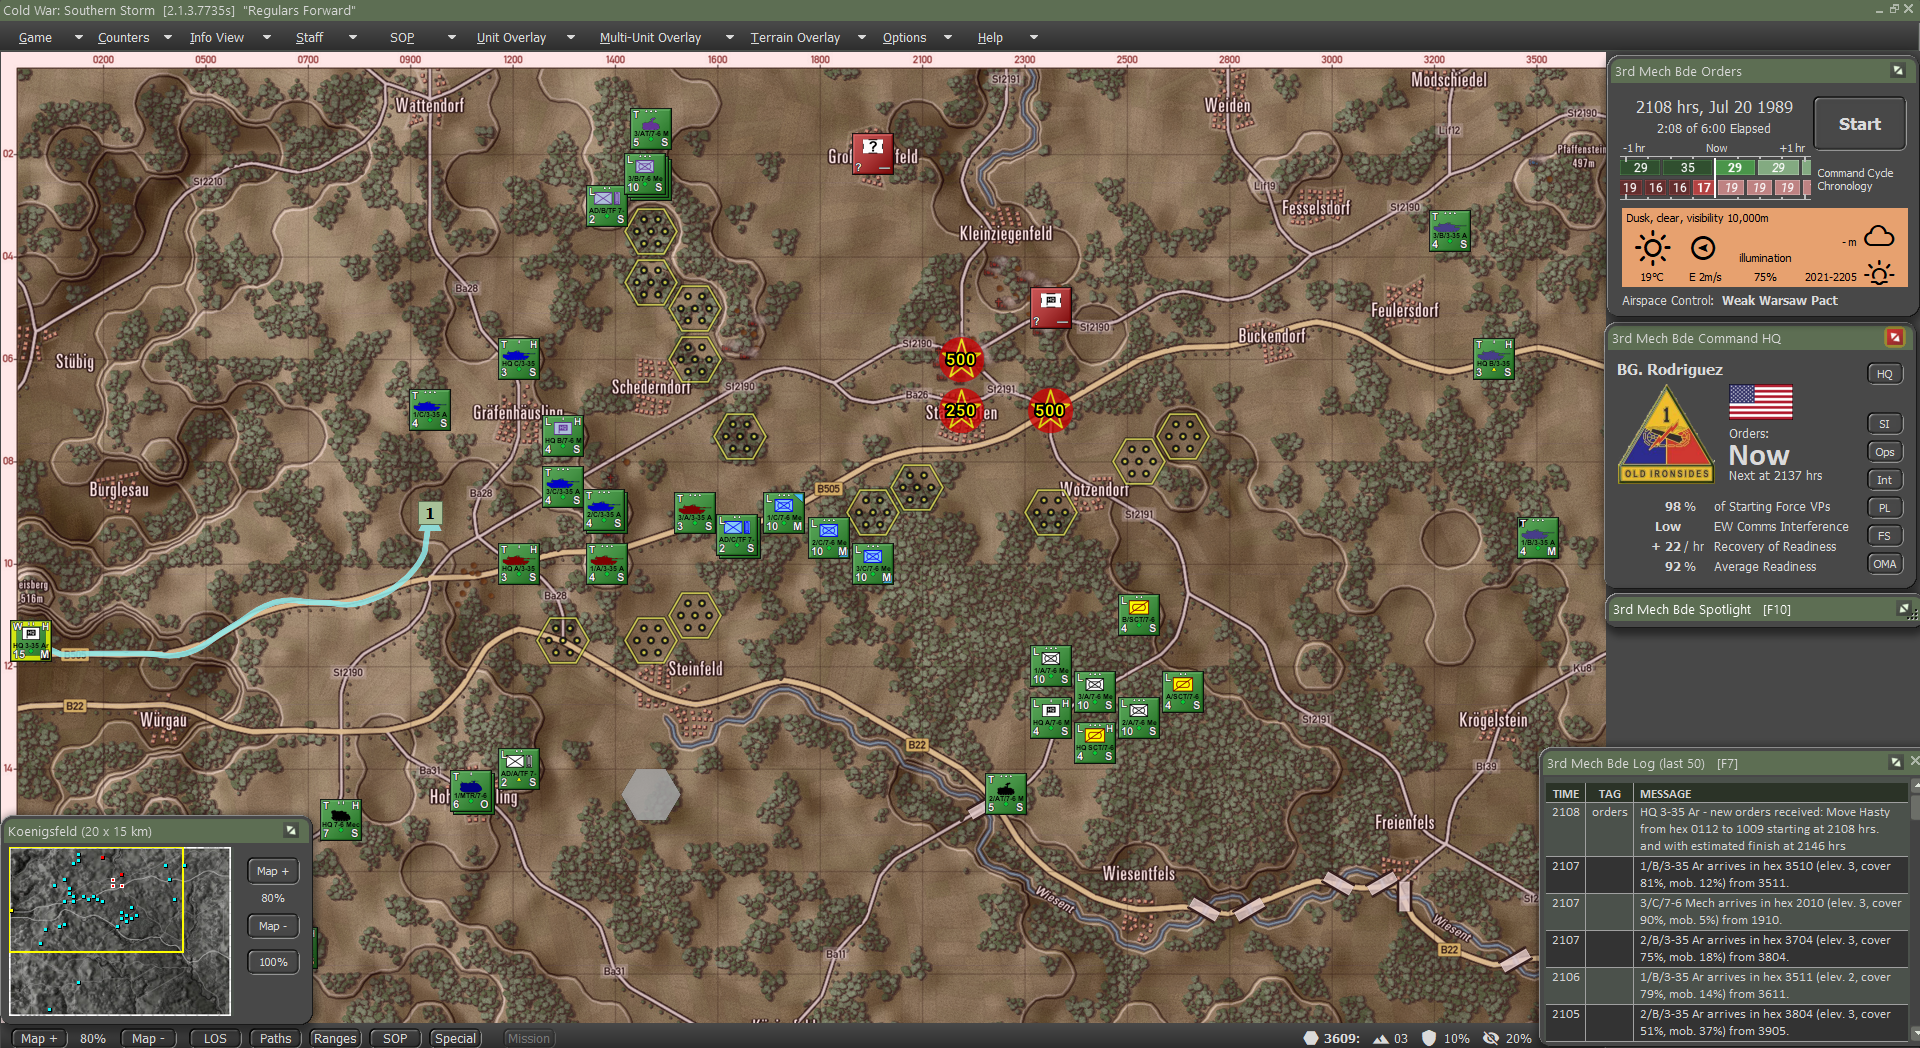Click the 250-point objective star

coord(961,410)
